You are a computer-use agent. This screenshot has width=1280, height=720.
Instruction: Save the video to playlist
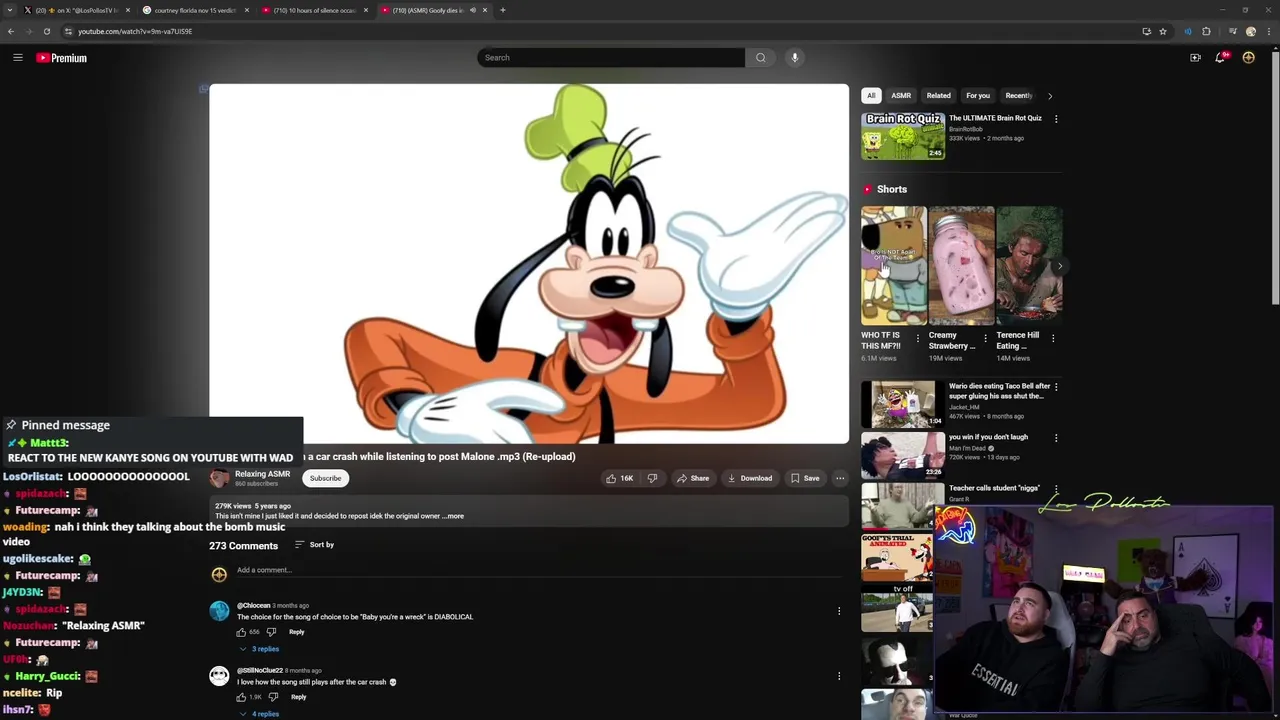(805, 478)
